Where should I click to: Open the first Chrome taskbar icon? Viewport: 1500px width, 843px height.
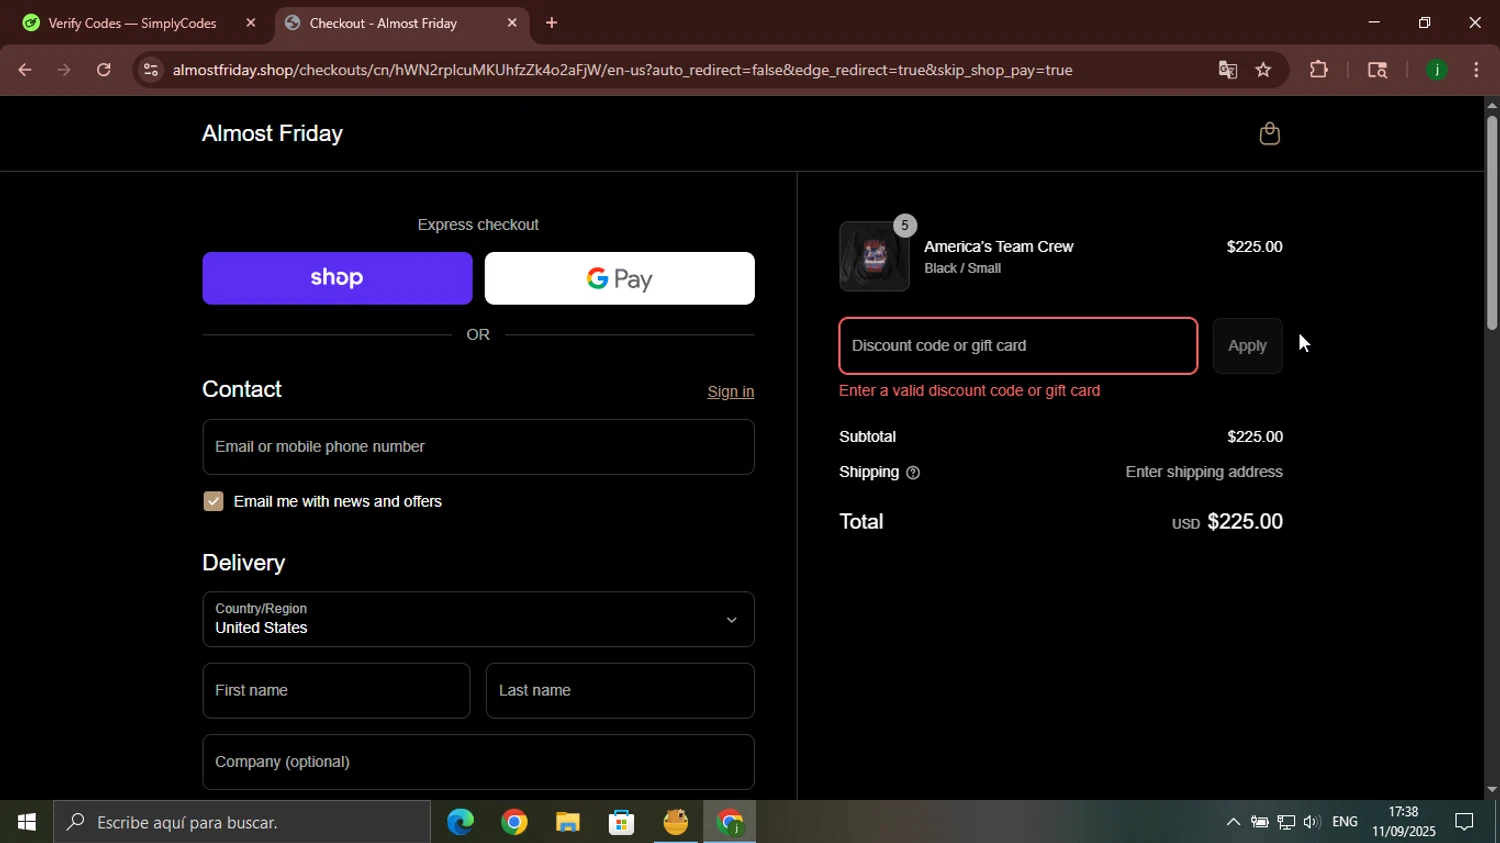click(x=514, y=822)
